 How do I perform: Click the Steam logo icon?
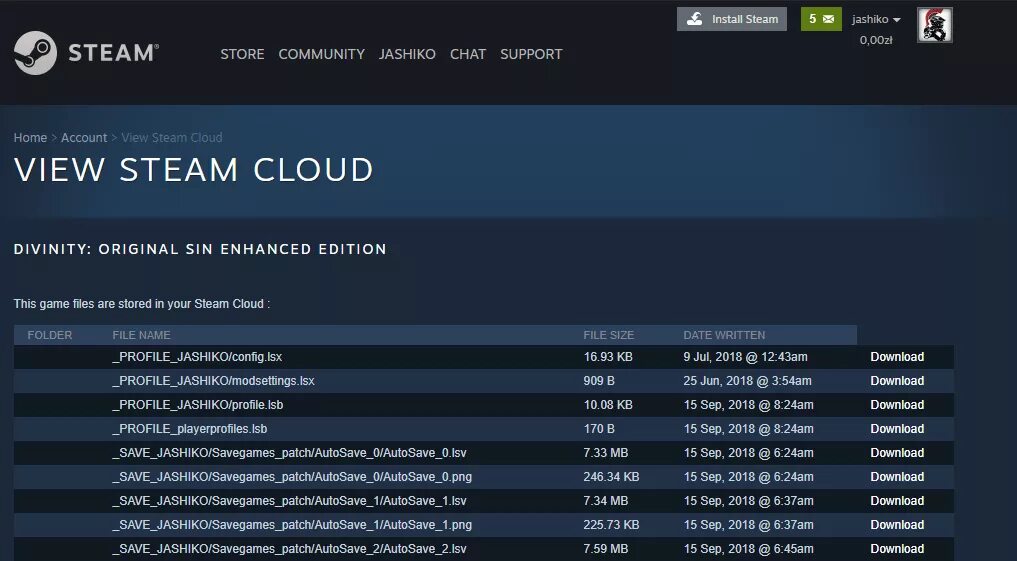[x=35, y=53]
